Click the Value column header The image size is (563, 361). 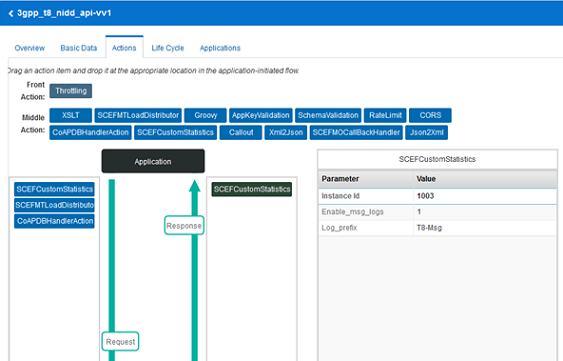pyautogui.click(x=426, y=179)
